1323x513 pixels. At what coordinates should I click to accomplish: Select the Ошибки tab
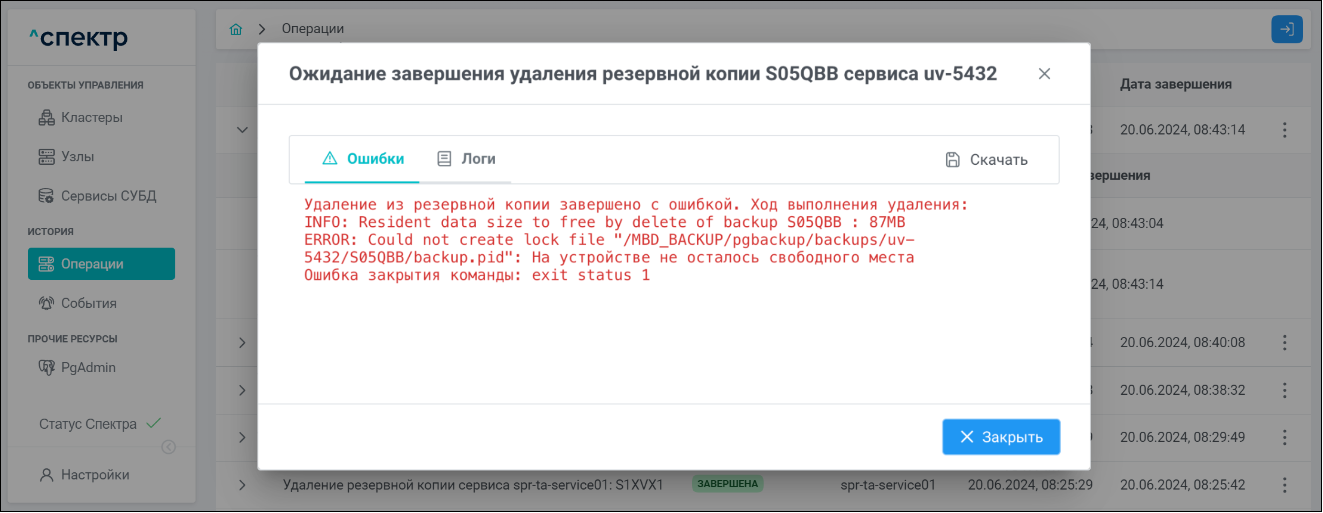click(x=363, y=159)
